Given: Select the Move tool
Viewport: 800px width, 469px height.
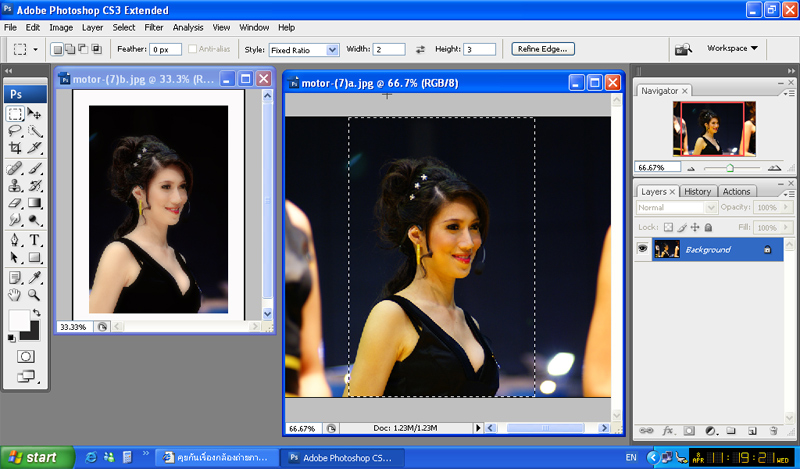Looking at the screenshot, I should tap(35, 113).
